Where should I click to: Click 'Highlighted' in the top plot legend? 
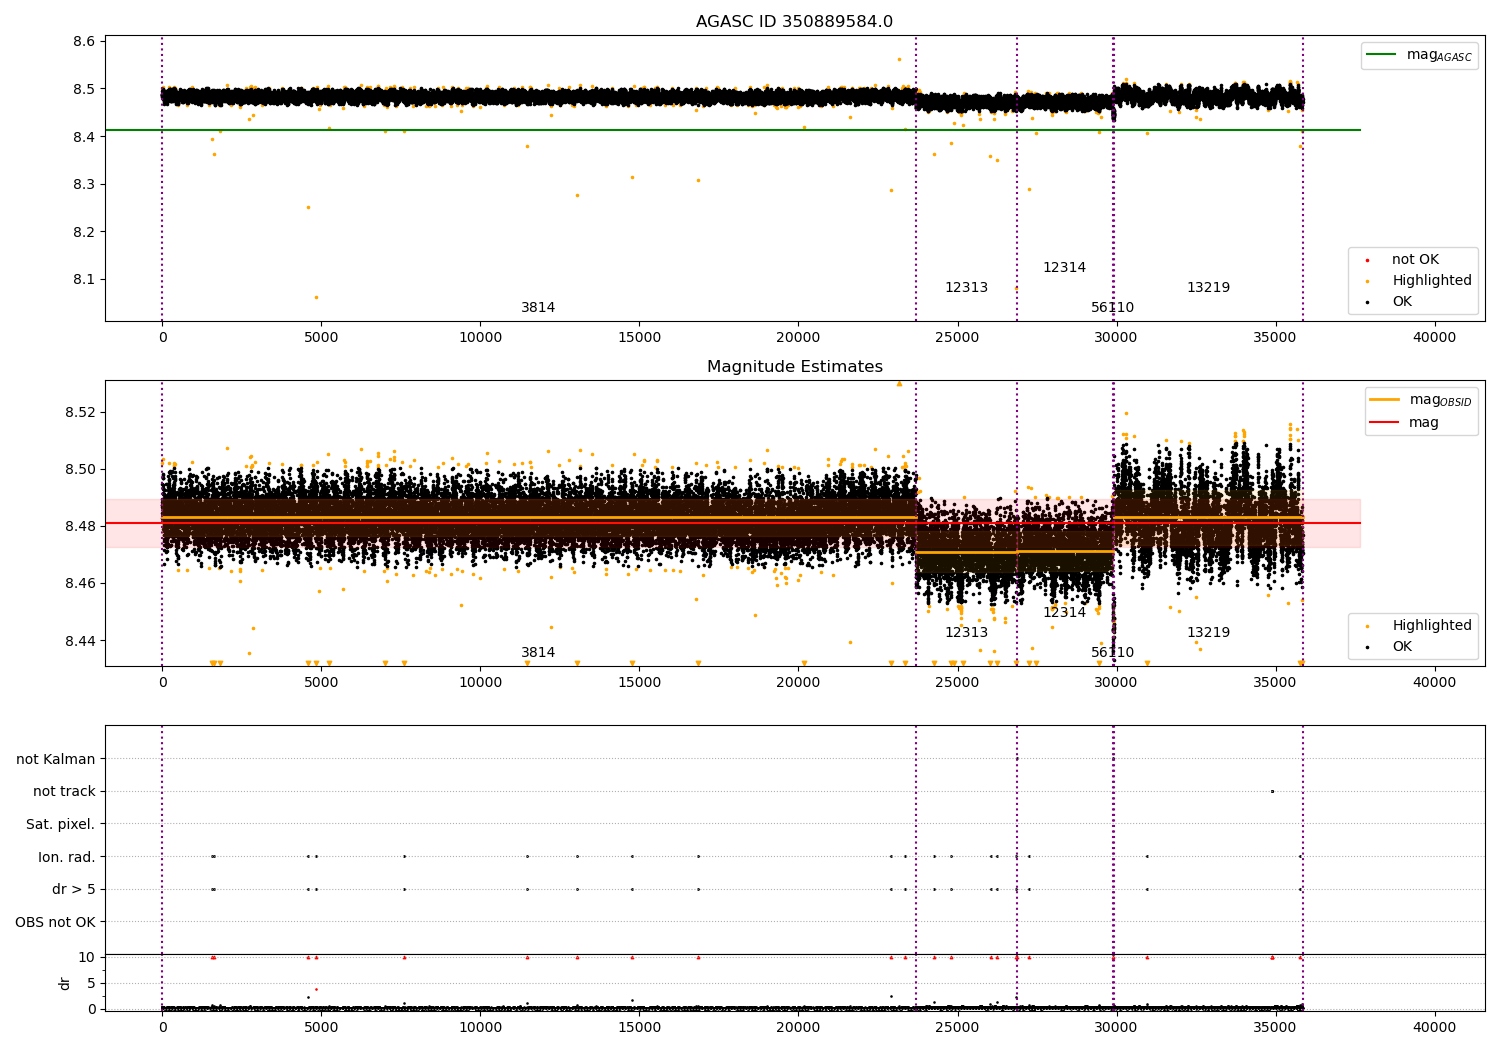pyautogui.click(x=1432, y=281)
